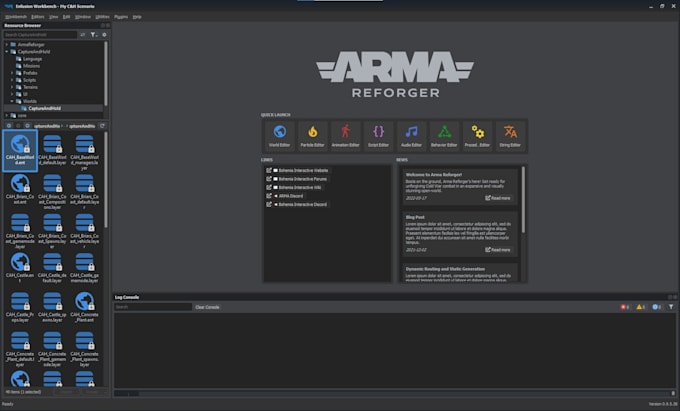
Task: Open the Resource Browser filter funnel
Action: tap(94, 35)
